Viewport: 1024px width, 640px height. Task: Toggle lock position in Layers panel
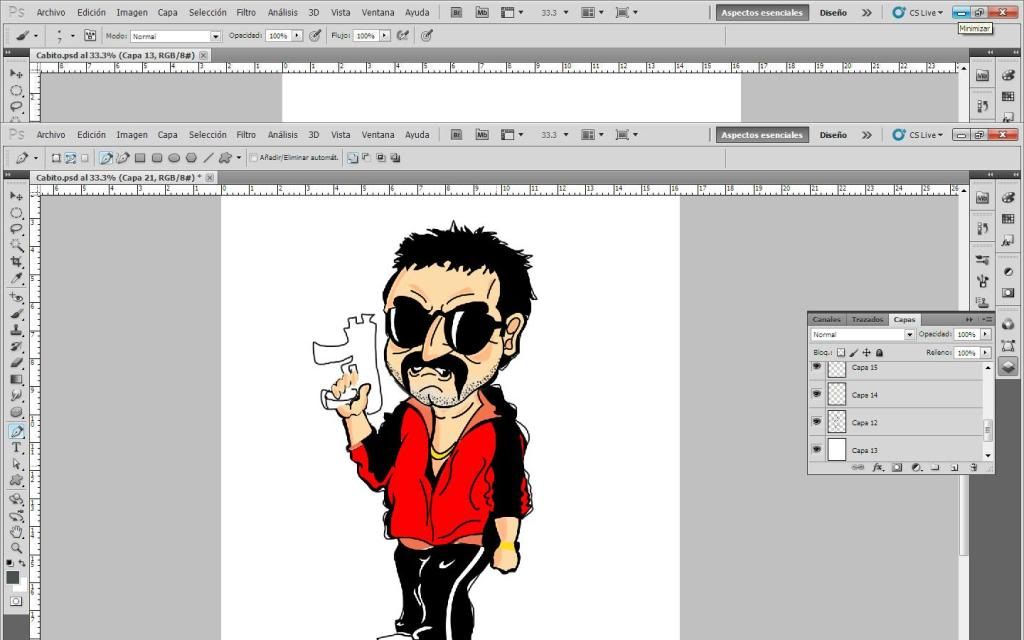[867, 353]
